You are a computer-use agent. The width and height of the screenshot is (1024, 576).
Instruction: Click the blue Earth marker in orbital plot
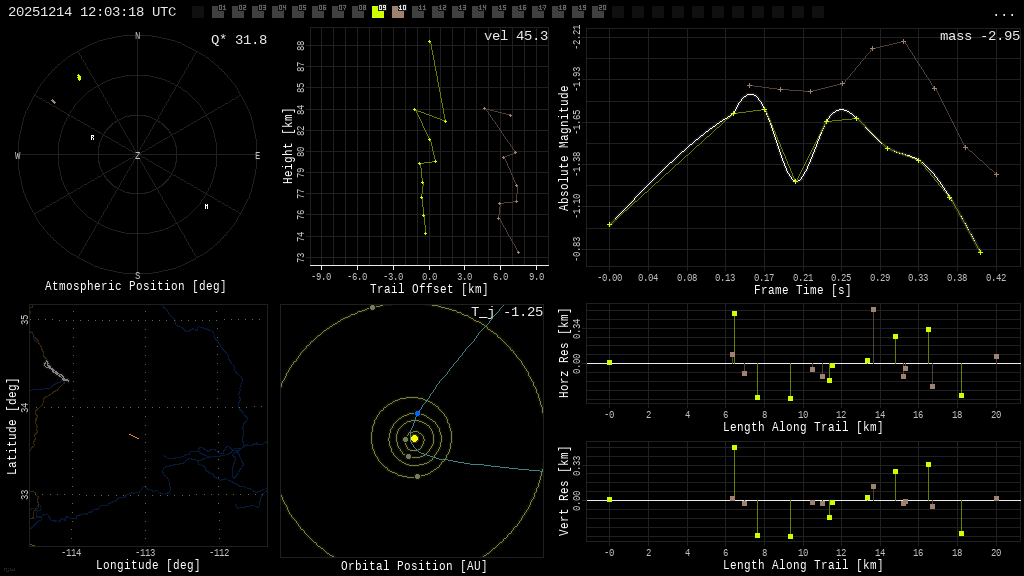click(418, 413)
